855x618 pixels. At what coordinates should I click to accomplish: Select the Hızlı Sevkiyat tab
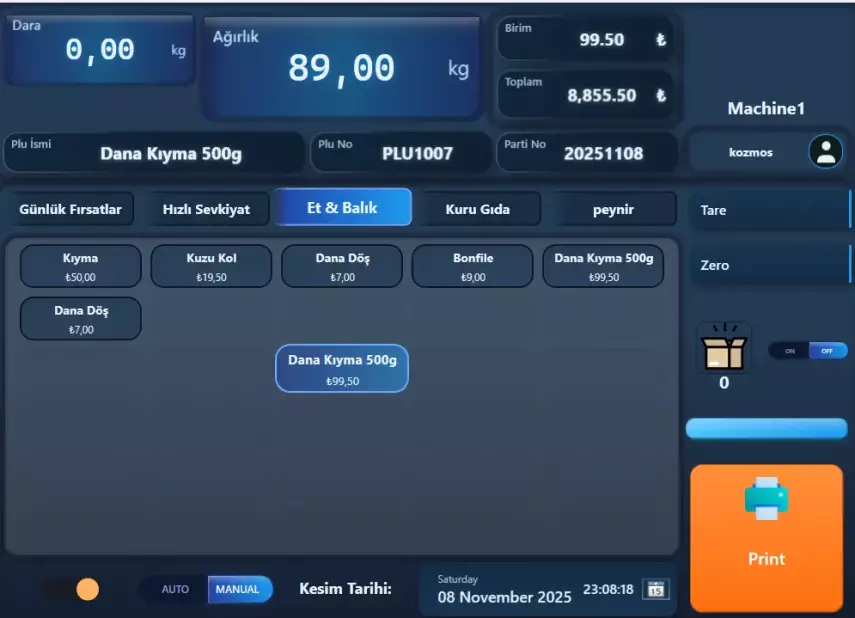coord(206,209)
